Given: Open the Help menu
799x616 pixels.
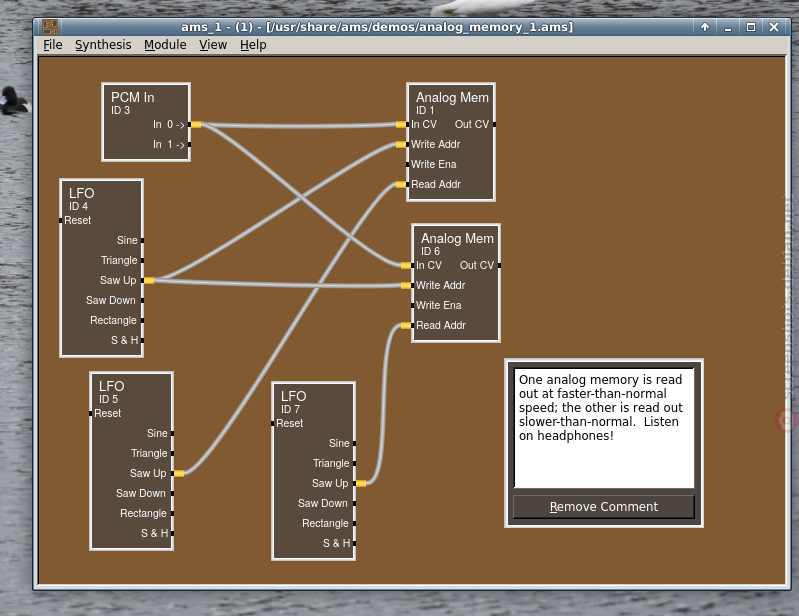Looking at the screenshot, I should point(253,45).
